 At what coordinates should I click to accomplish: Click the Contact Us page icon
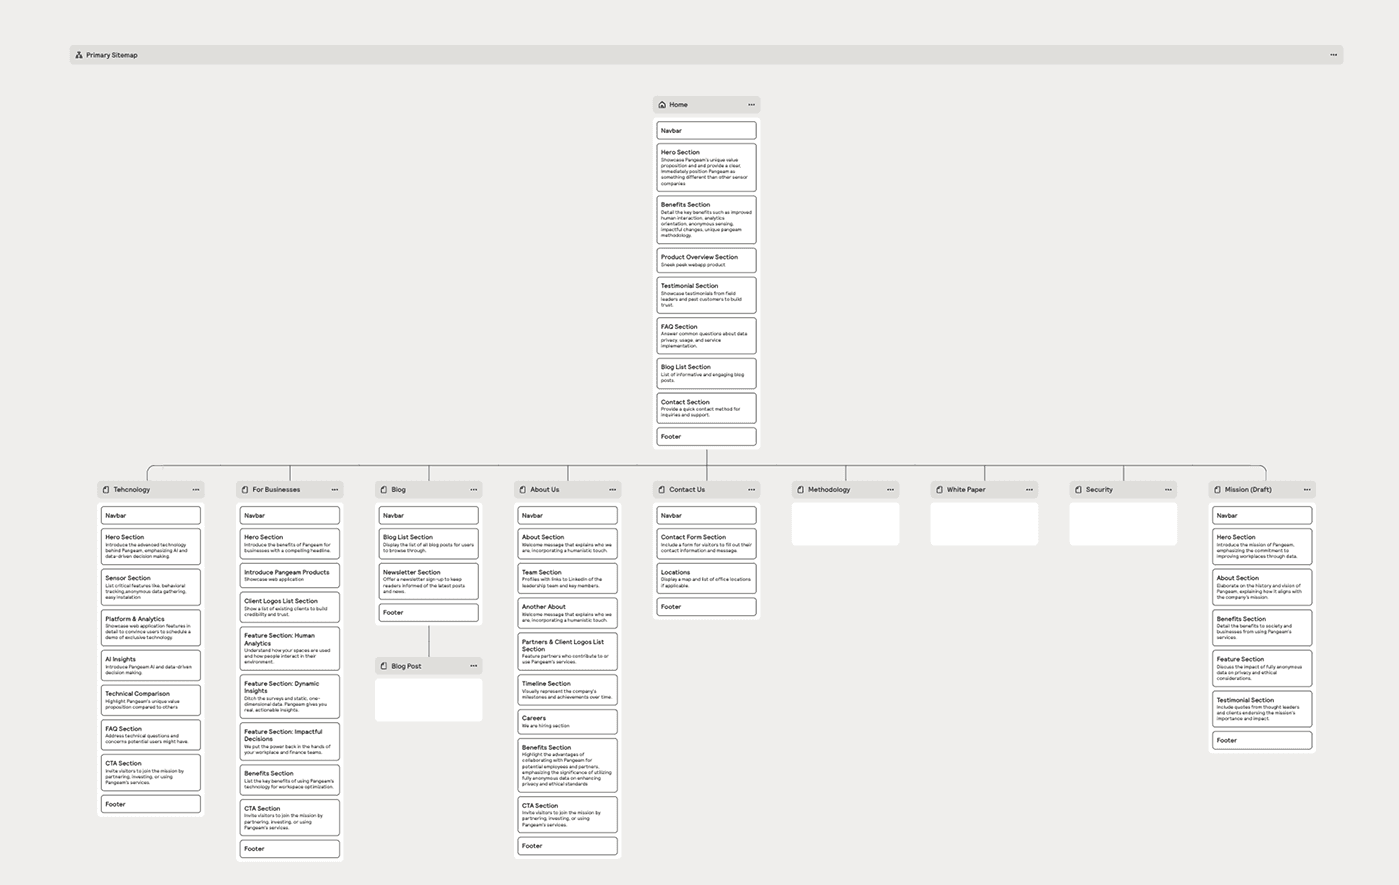point(662,489)
